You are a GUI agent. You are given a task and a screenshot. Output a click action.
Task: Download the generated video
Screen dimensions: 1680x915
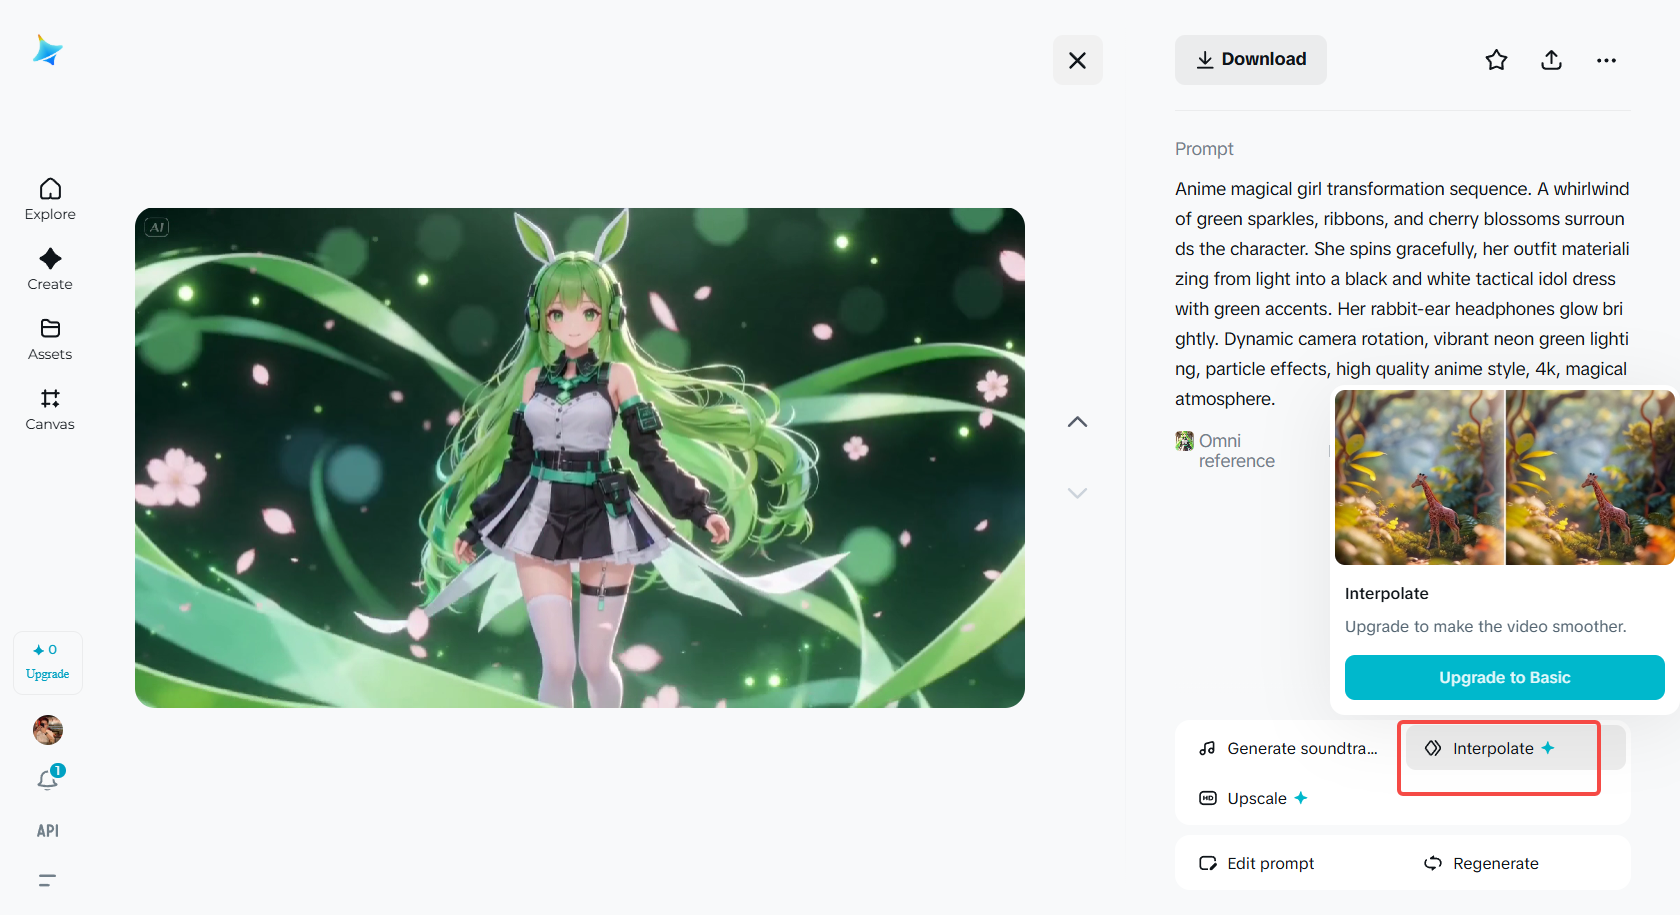tap(1250, 59)
